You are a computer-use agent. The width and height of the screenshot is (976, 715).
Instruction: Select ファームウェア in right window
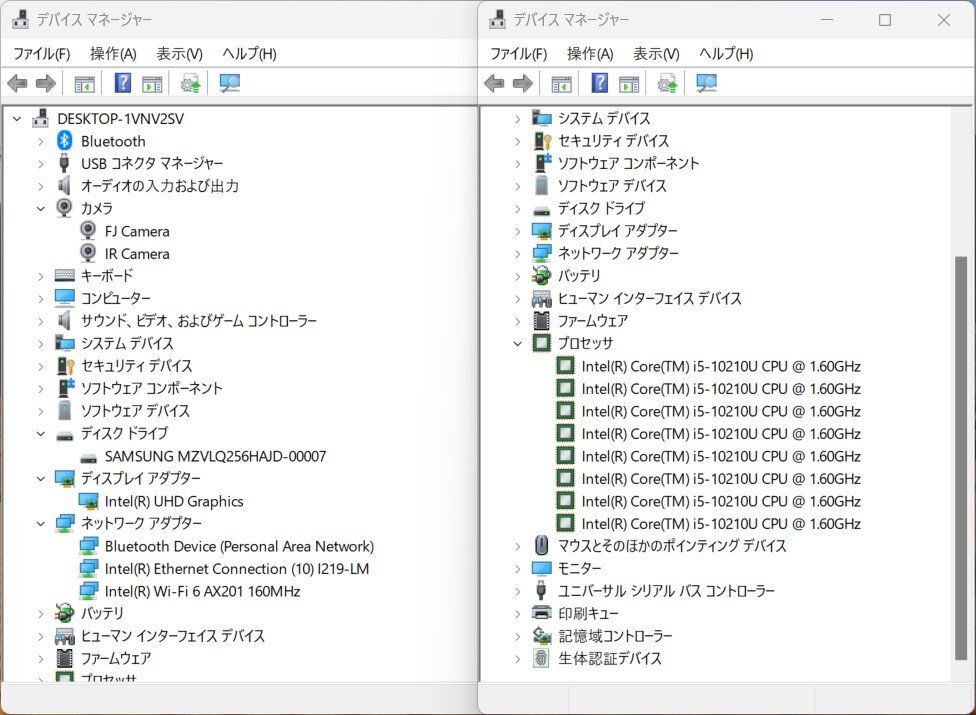coord(593,320)
